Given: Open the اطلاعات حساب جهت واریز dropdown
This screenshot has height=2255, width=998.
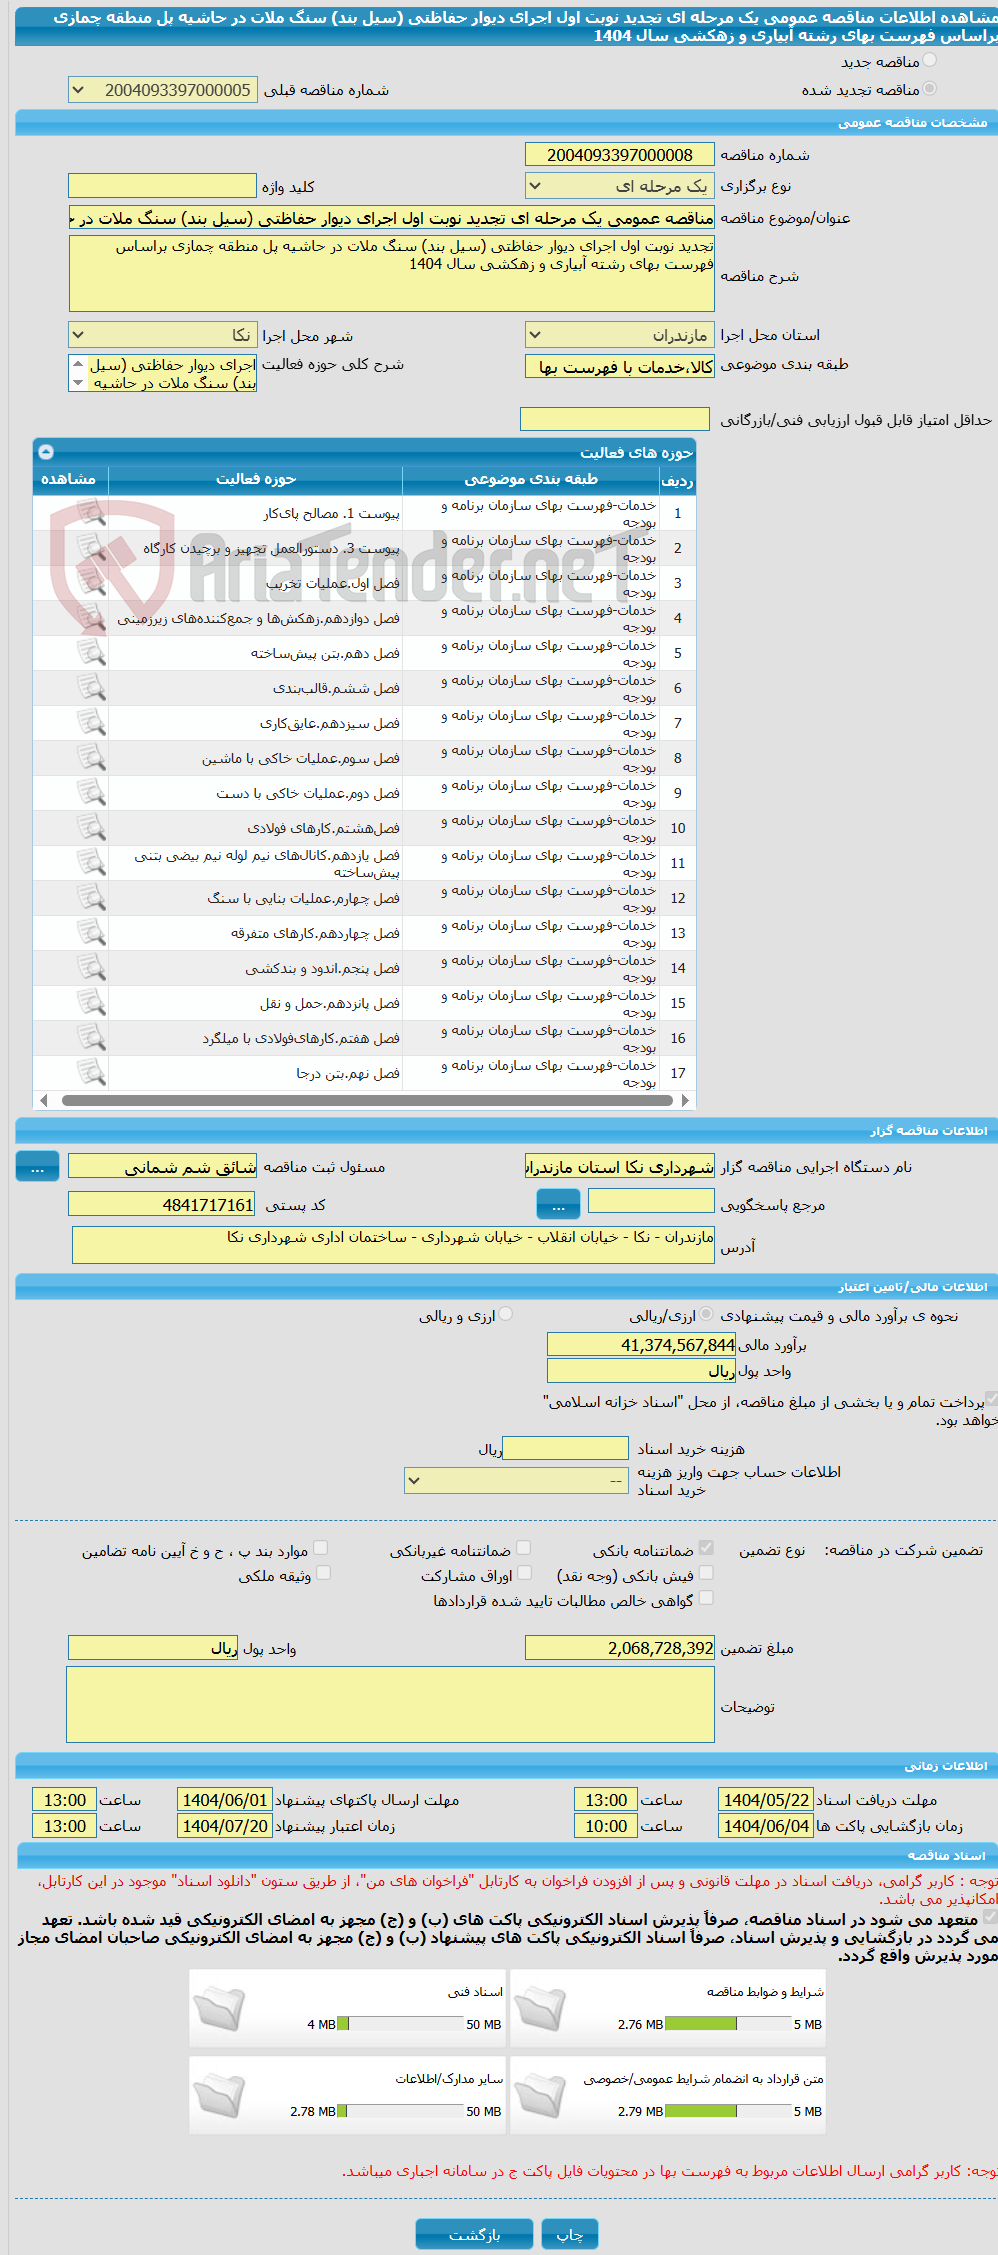Looking at the screenshot, I should pyautogui.click(x=516, y=1480).
